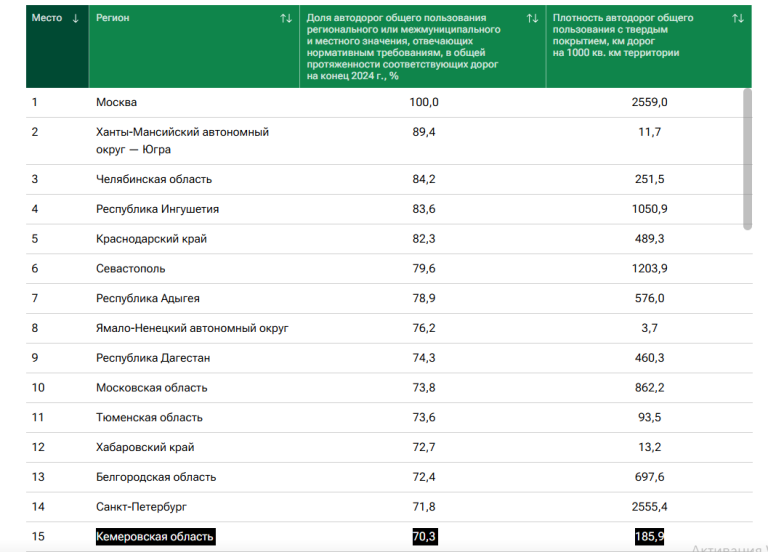Viewport: 768px width, 552px height.
Task: Select Республика Адыгея row
Action: click(x=147, y=298)
